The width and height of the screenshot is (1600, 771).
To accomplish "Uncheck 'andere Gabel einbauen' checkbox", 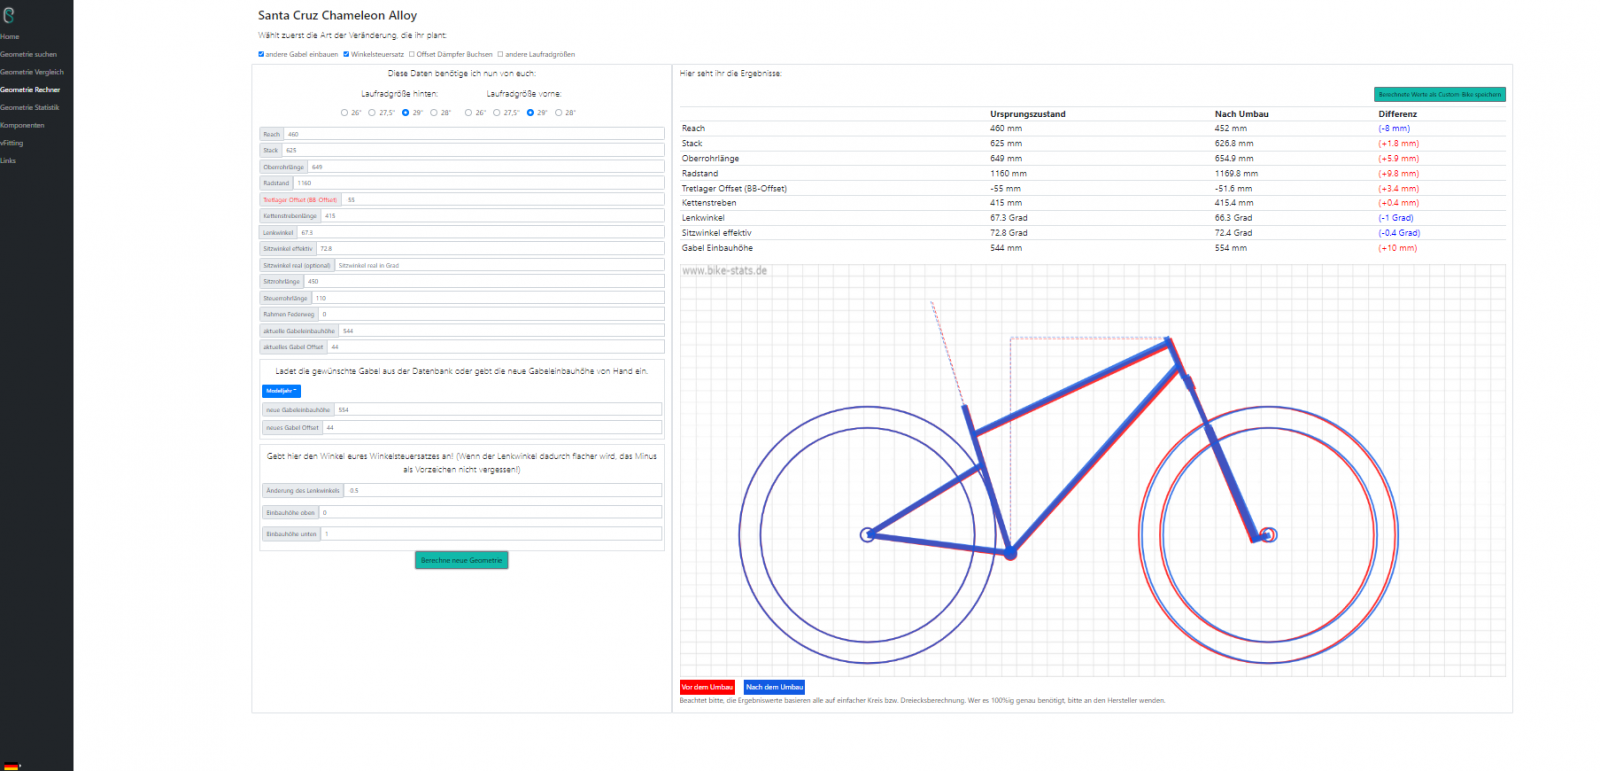I will pos(261,54).
